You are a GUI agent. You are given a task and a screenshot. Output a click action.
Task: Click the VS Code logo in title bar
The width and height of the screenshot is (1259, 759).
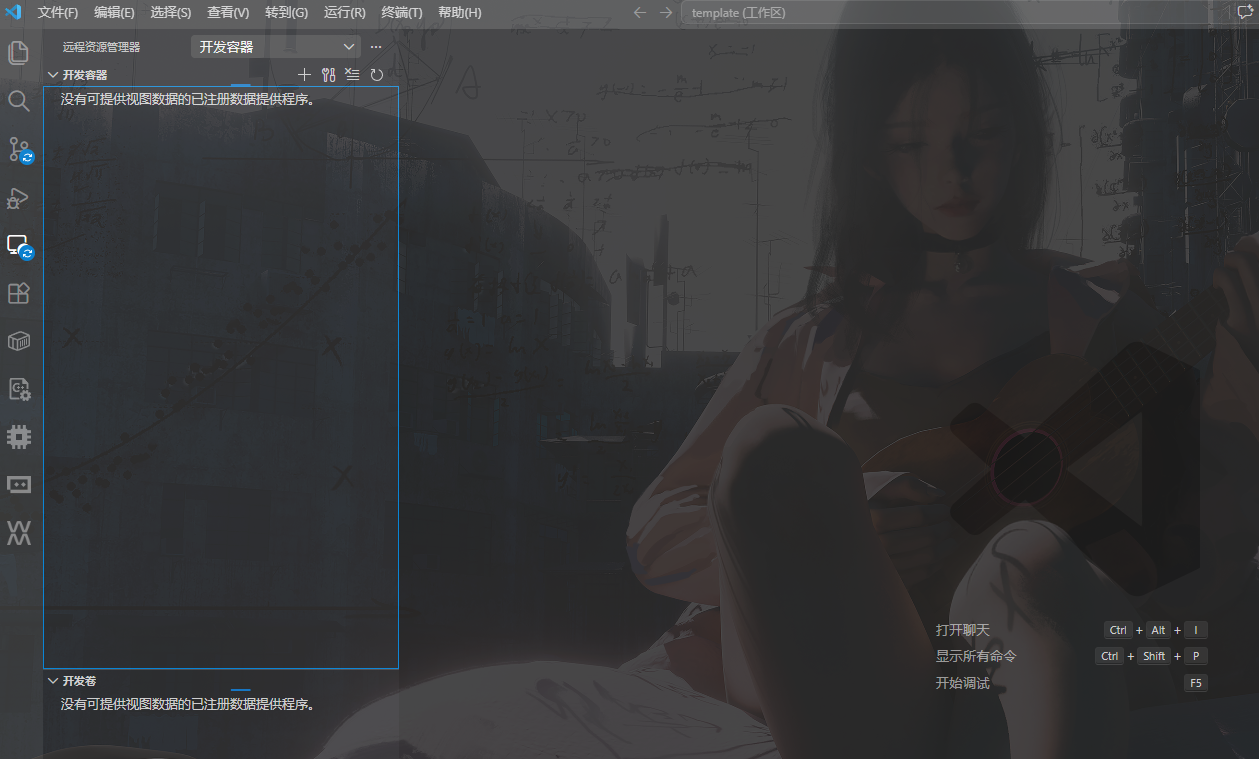(x=14, y=12)
